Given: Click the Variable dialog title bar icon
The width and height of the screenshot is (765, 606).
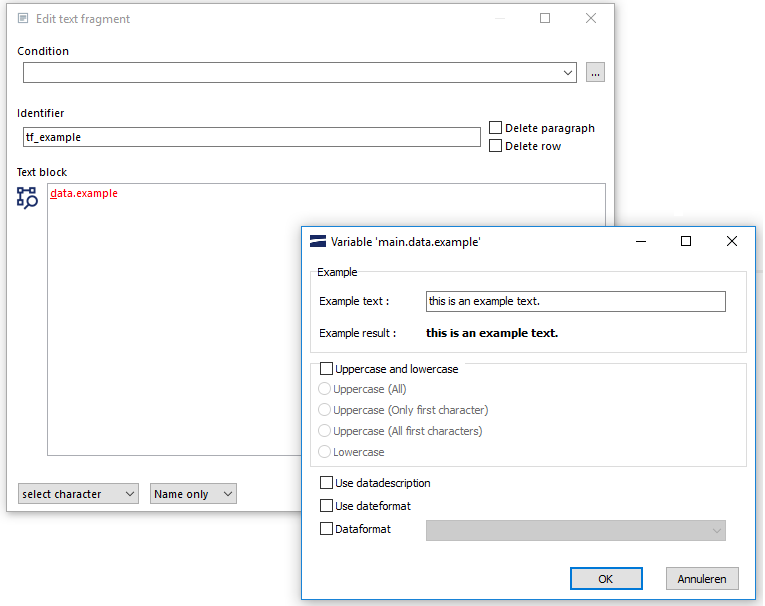Looking at the screenshot, I should click(318, 242).
